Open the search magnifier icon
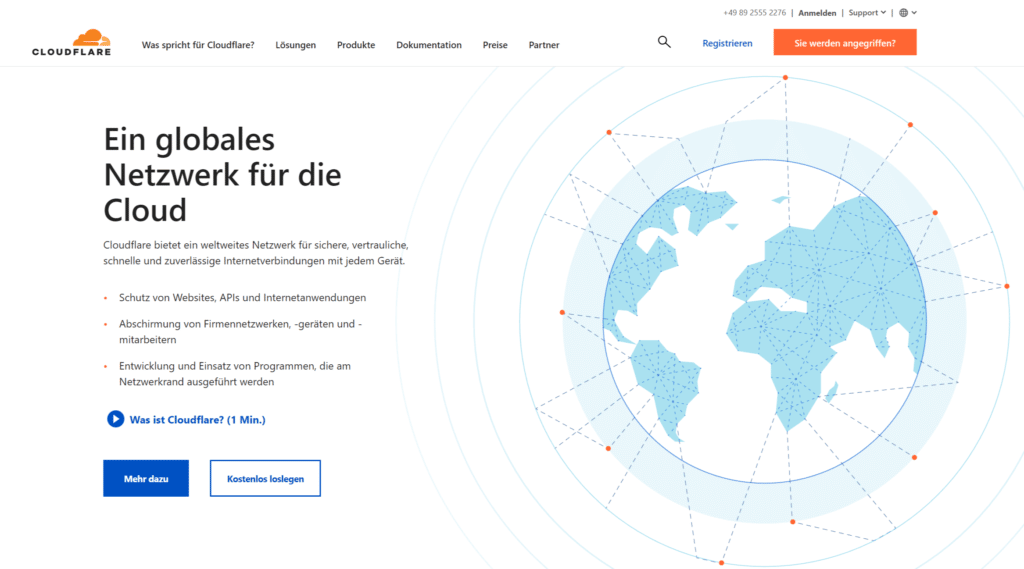The width and height of the screenshot is (1024, 569). [664, 42]
